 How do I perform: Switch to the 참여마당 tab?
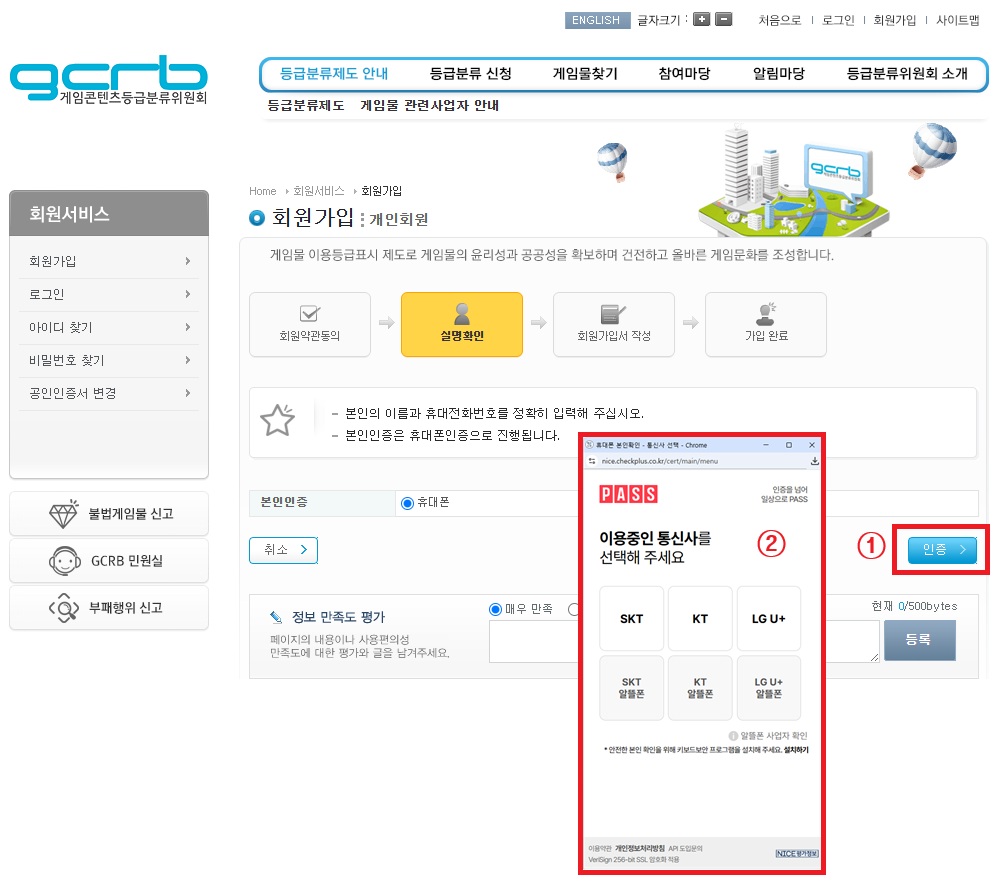point(684,73)
